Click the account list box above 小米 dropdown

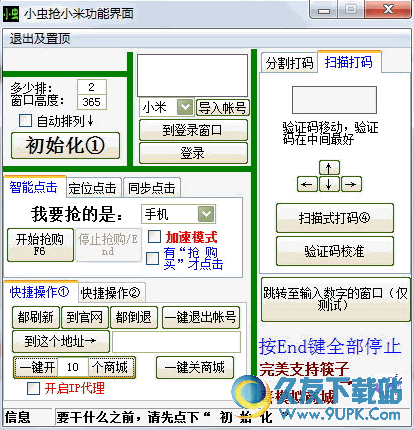click(193, 75)
